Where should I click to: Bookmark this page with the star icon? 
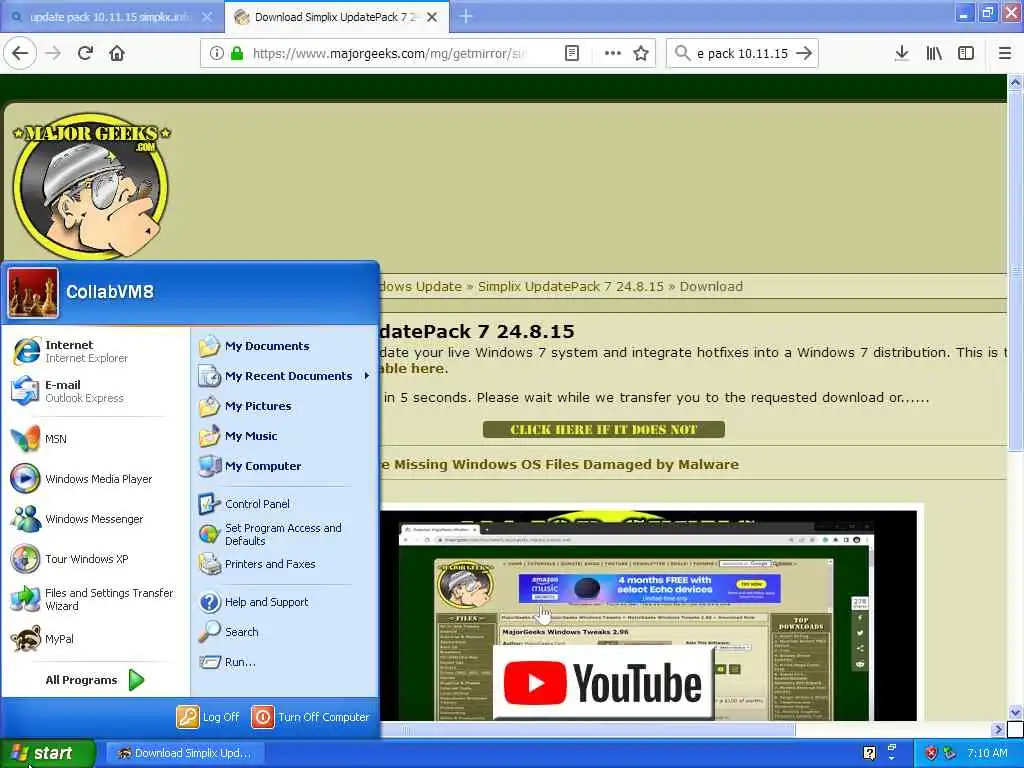click(641, 53)
